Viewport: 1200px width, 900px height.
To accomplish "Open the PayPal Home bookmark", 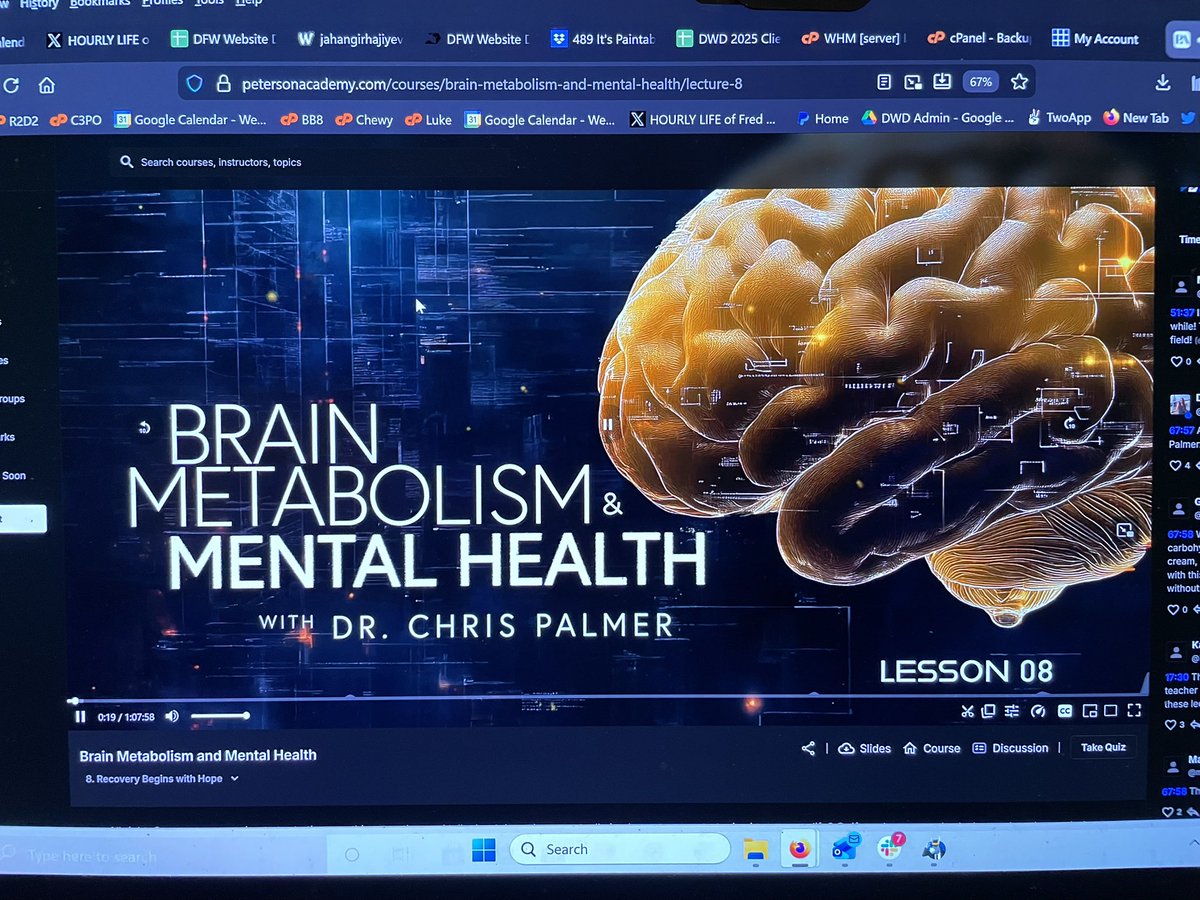I will point(822,119).
